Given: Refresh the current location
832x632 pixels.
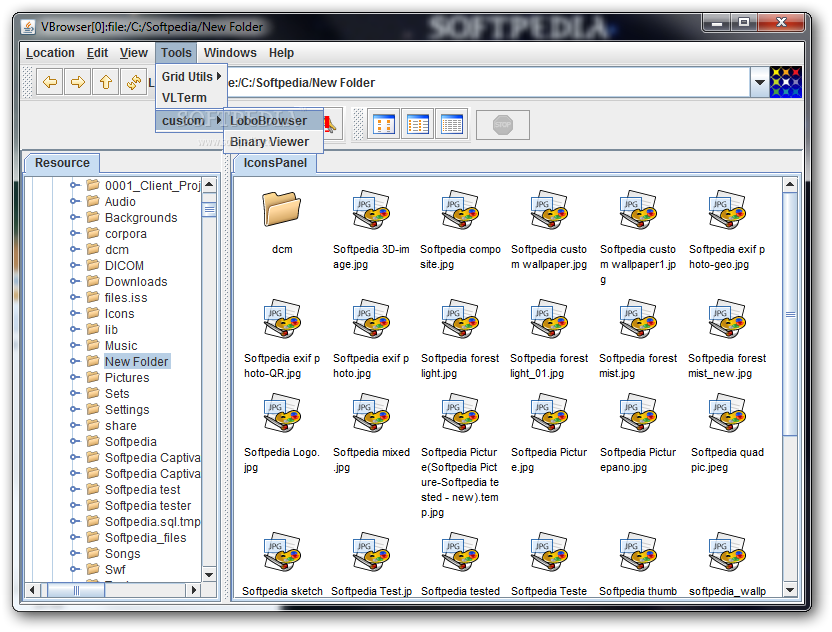Looking at the screenshot, I should [133, 82].
